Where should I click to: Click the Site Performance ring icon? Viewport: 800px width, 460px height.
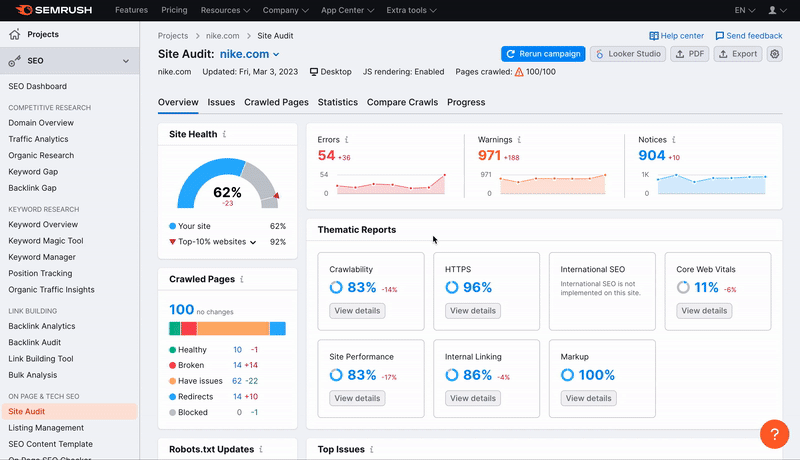(x=336, y=375)
